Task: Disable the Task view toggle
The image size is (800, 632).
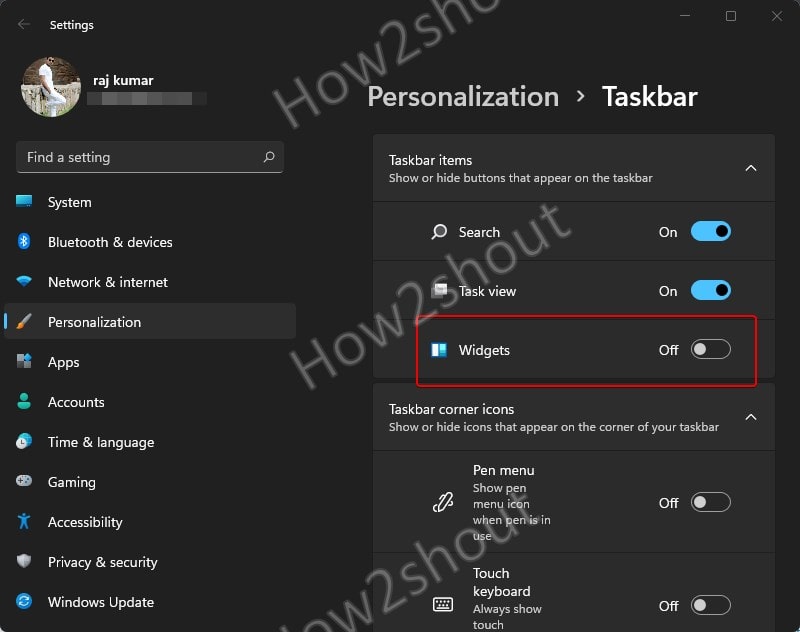Action: coord(710,290)
